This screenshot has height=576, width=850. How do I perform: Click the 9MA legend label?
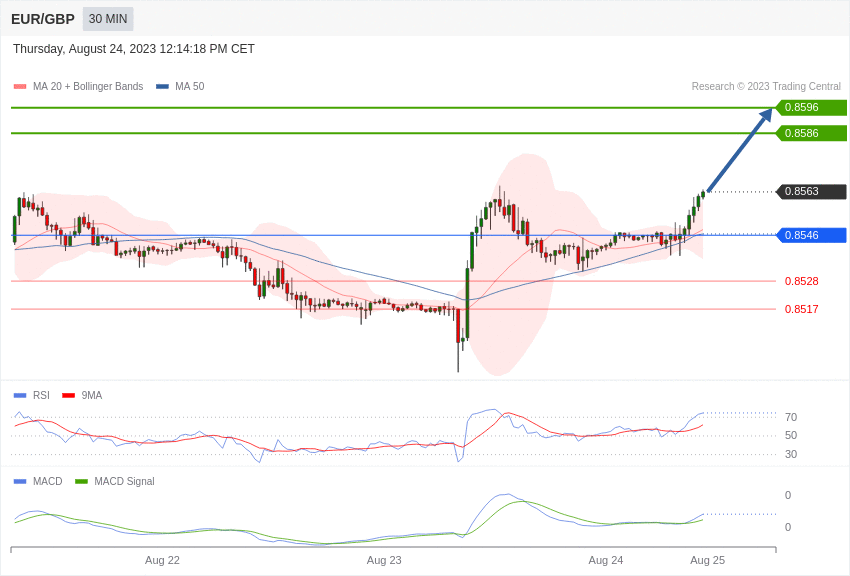pos(92,396)
